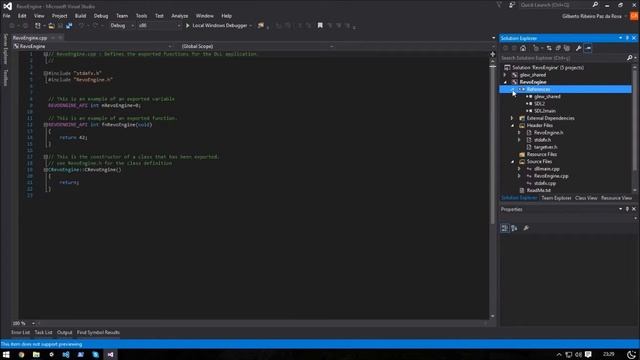
Task: Click Collapse All icon in Solution Explorer
Action: 558,48
